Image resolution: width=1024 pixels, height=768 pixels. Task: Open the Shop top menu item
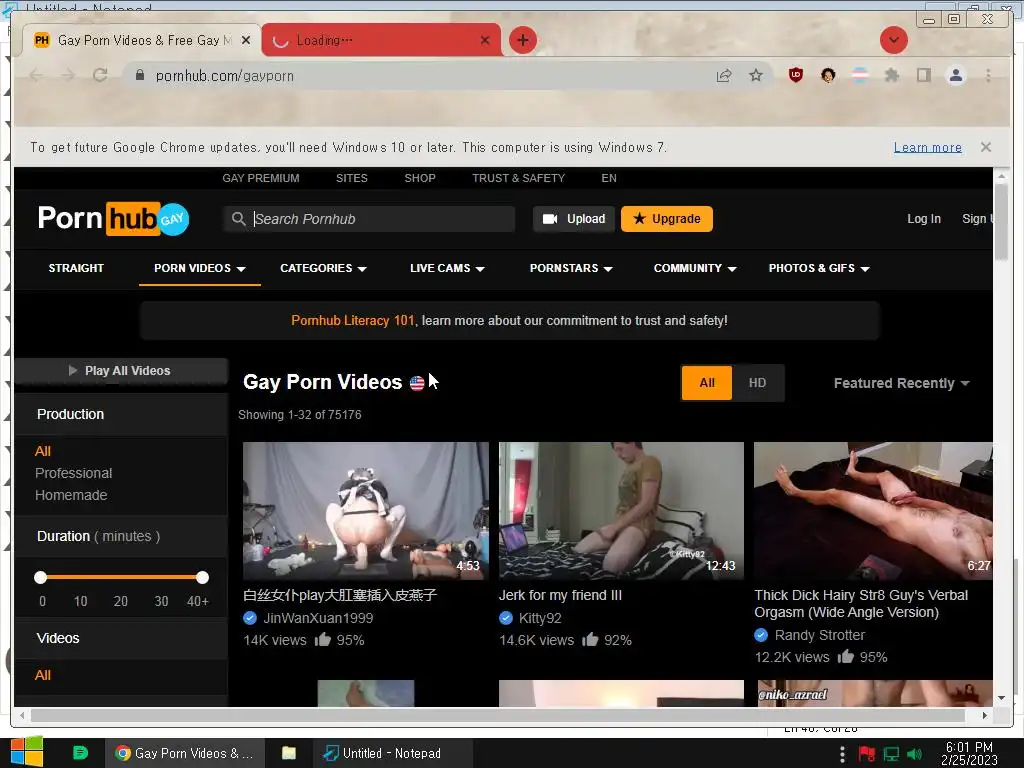point(419,178)
